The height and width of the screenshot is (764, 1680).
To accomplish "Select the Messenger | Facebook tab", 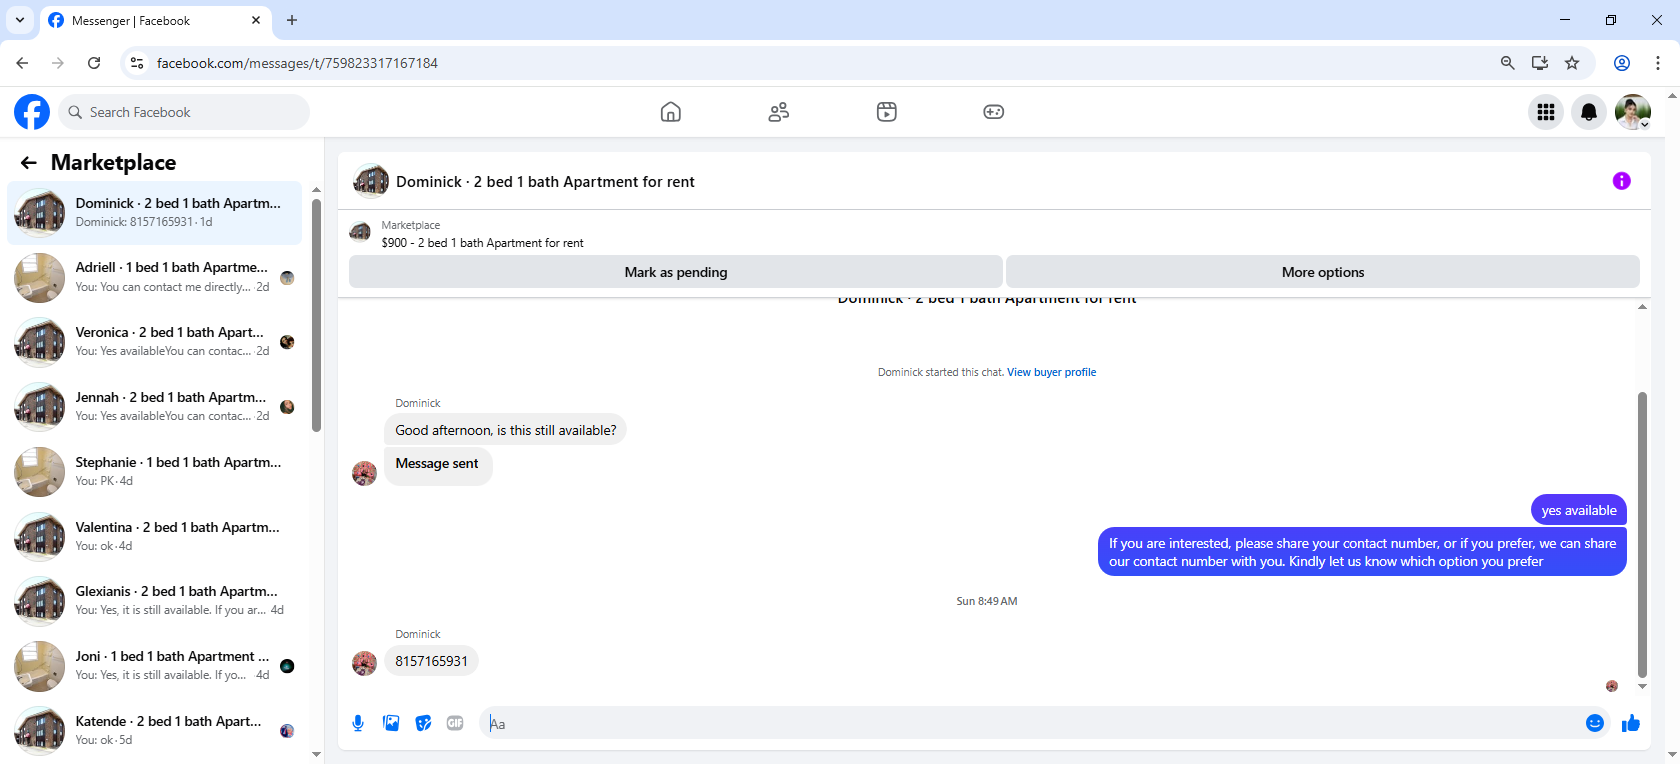I will [x=155, y=21].
